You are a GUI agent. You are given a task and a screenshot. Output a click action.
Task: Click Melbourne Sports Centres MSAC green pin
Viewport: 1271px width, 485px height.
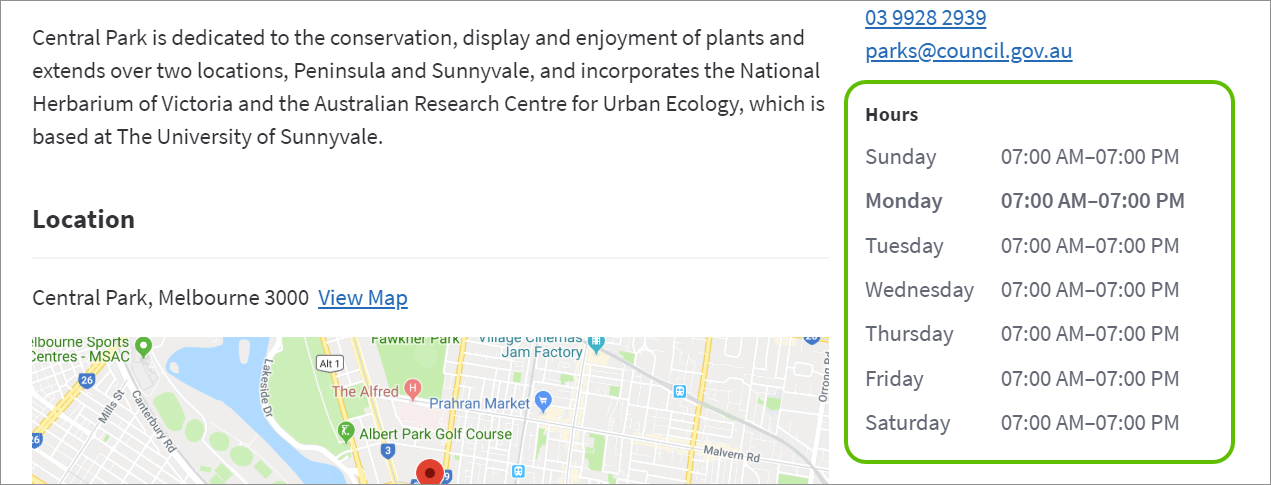(x=143, y=347)
